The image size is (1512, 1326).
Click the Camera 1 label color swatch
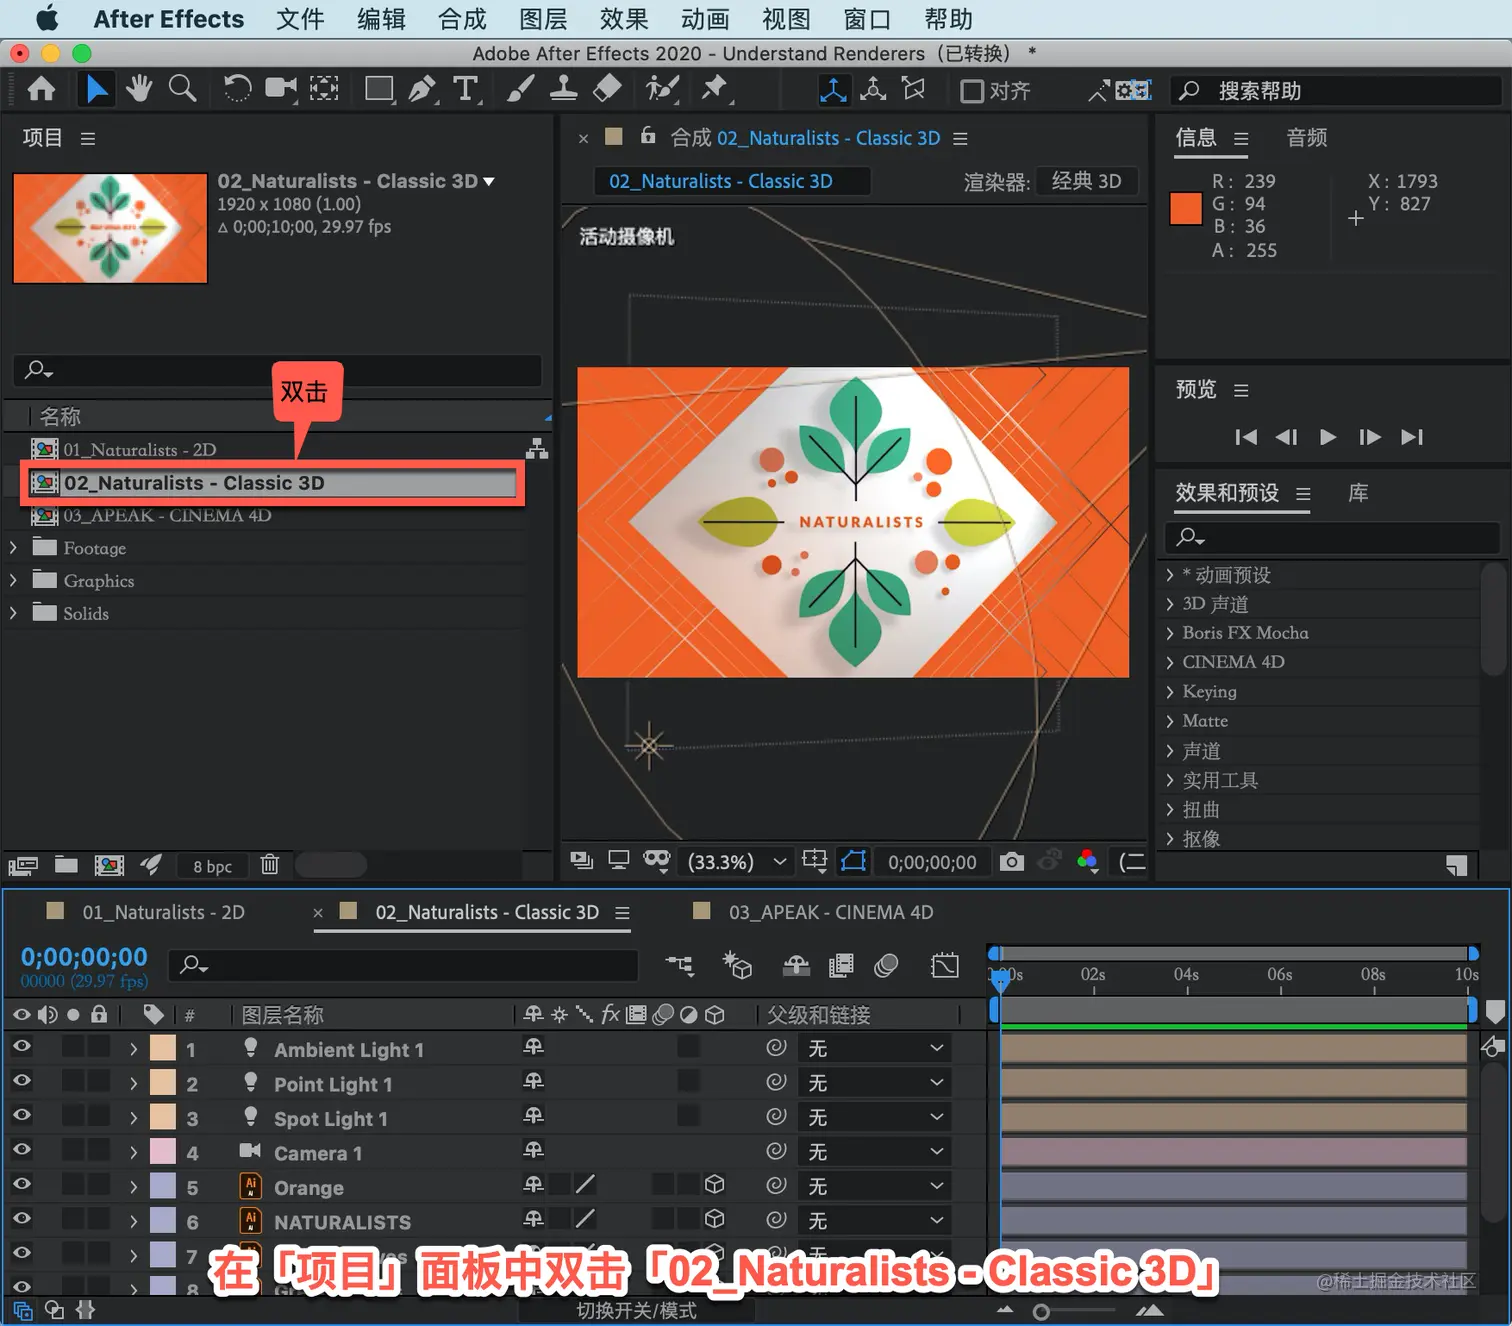(163, 1151)
